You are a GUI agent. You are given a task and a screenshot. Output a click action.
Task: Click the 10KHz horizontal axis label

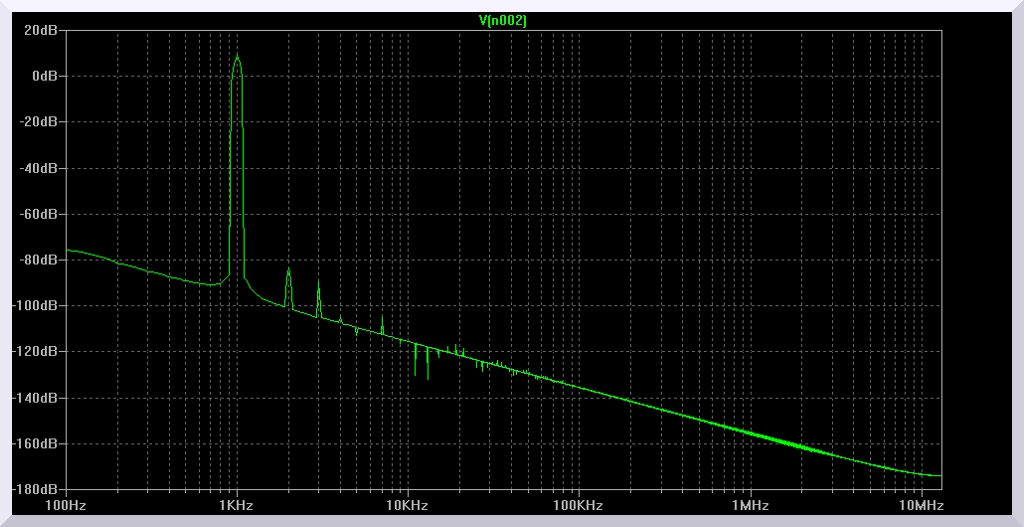(407, 506)
